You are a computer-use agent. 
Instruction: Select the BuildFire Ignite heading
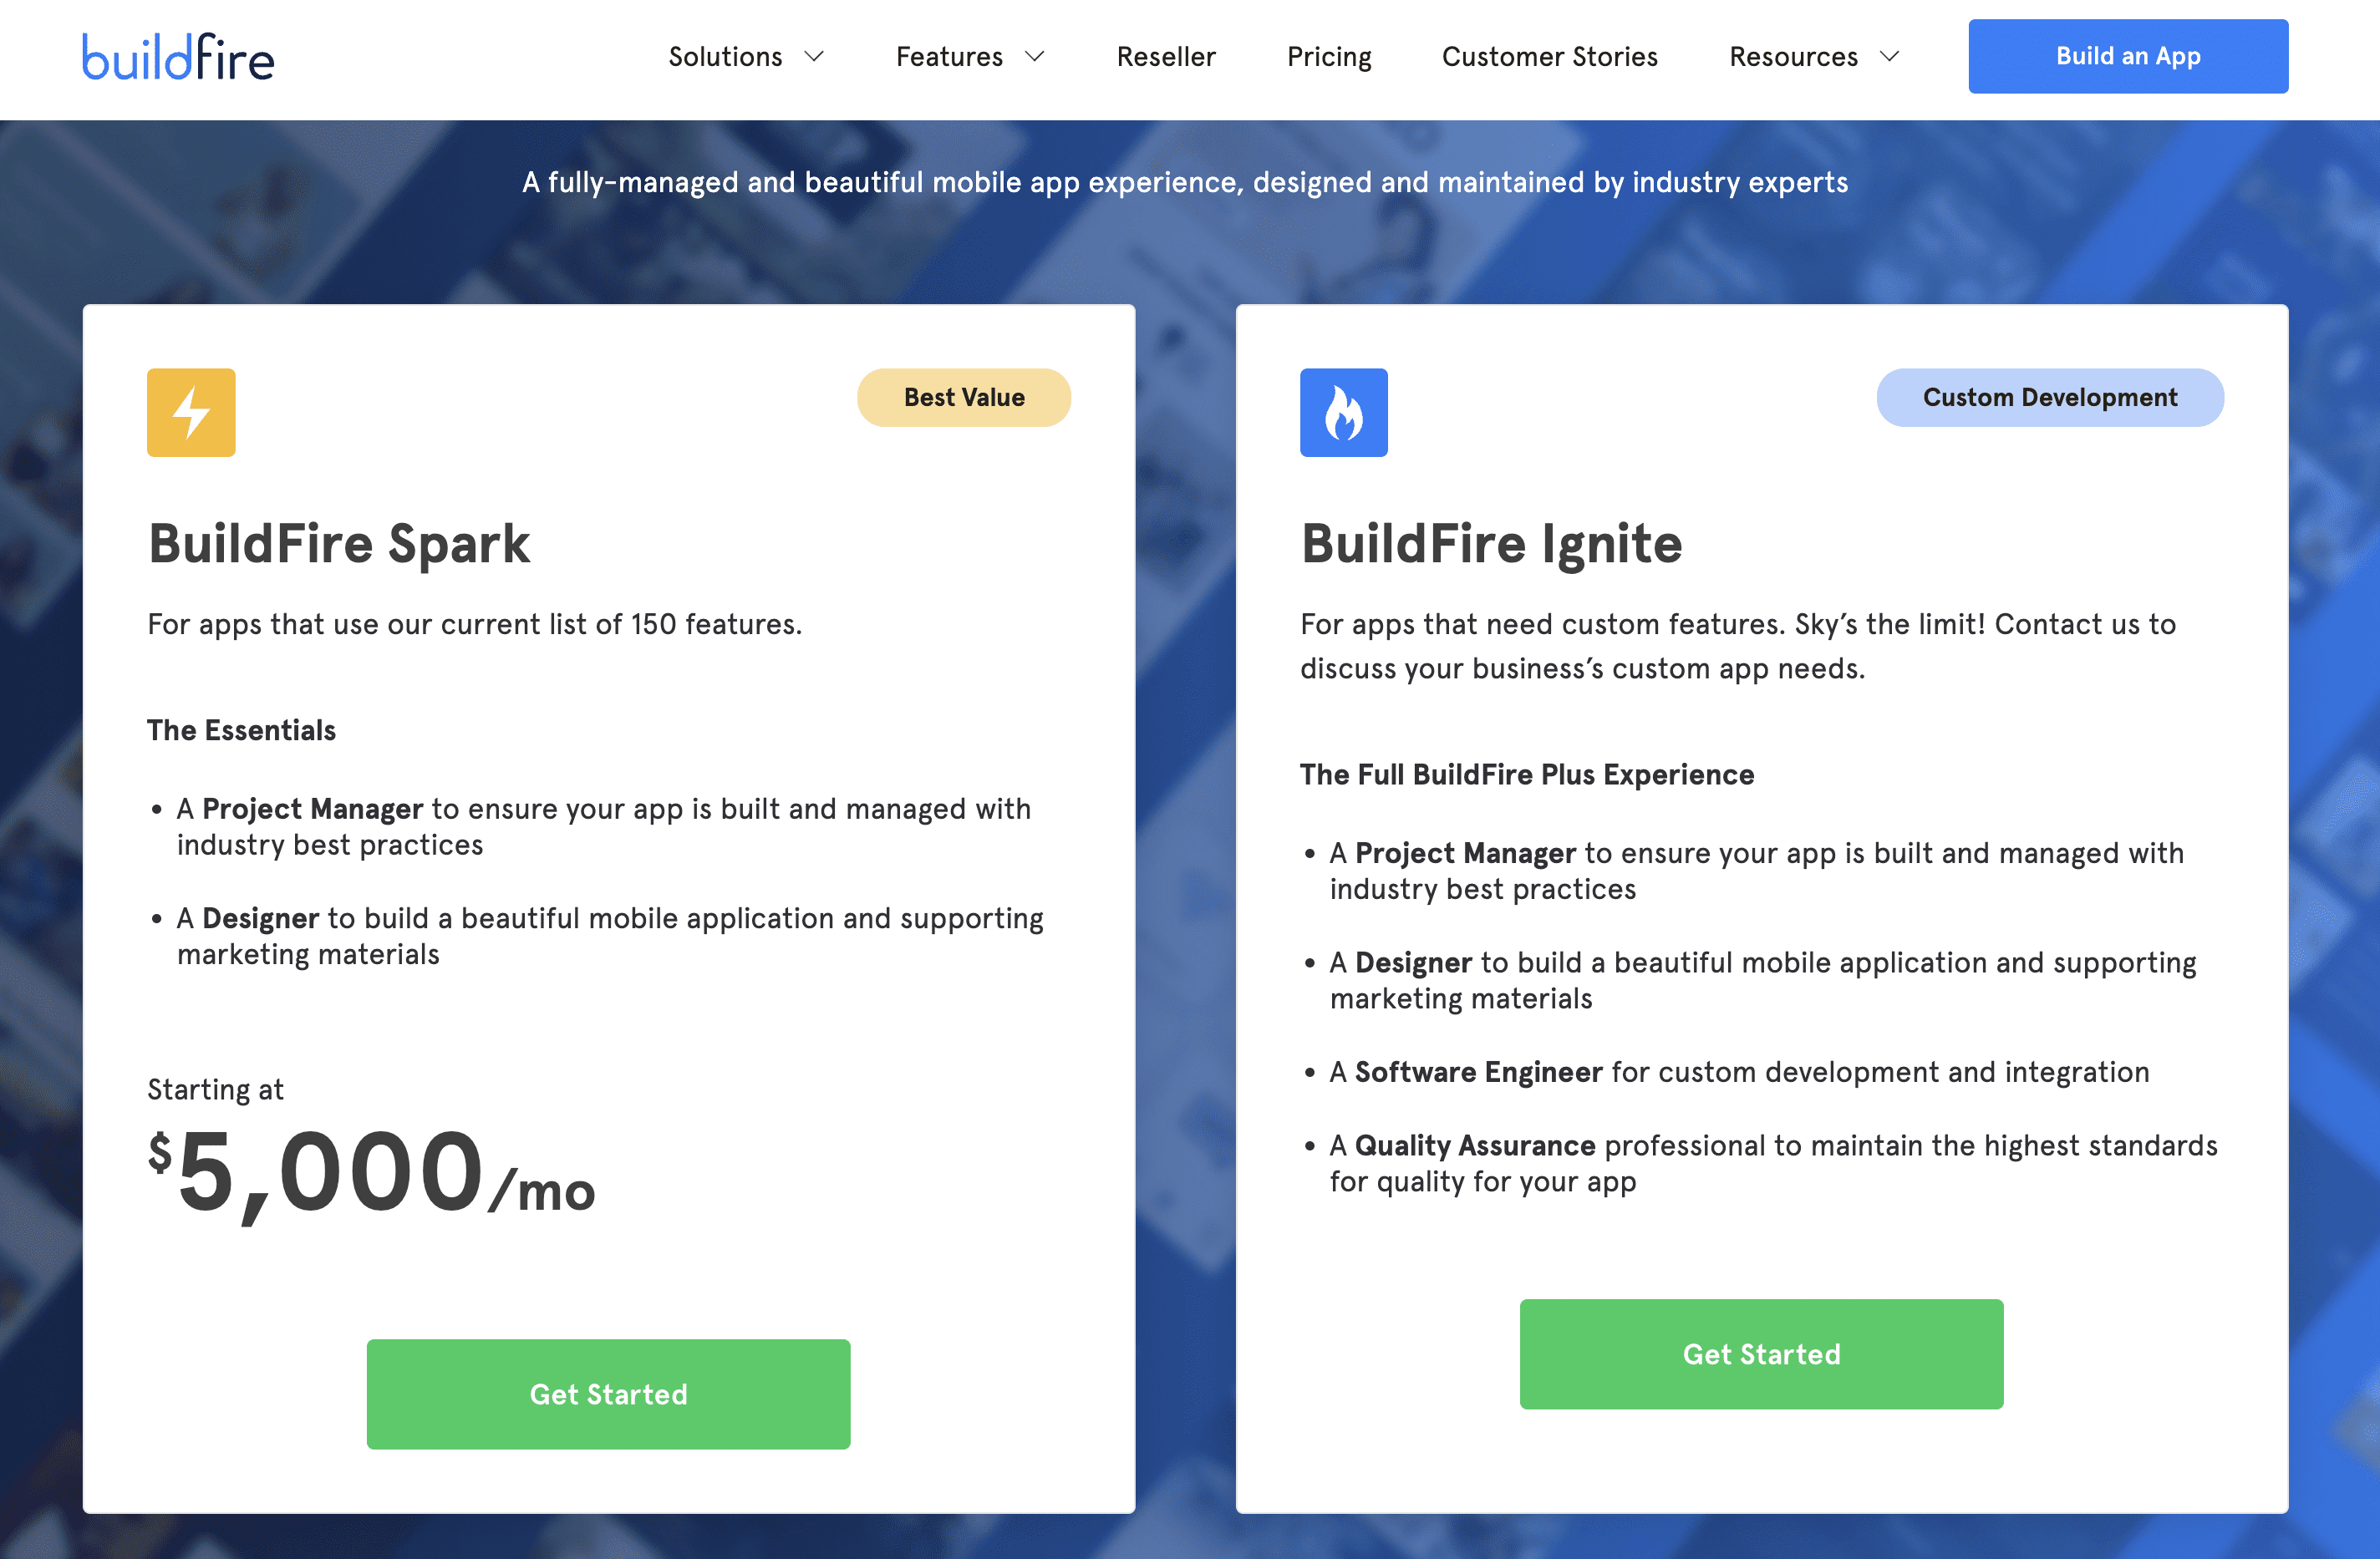[1491, 544]
